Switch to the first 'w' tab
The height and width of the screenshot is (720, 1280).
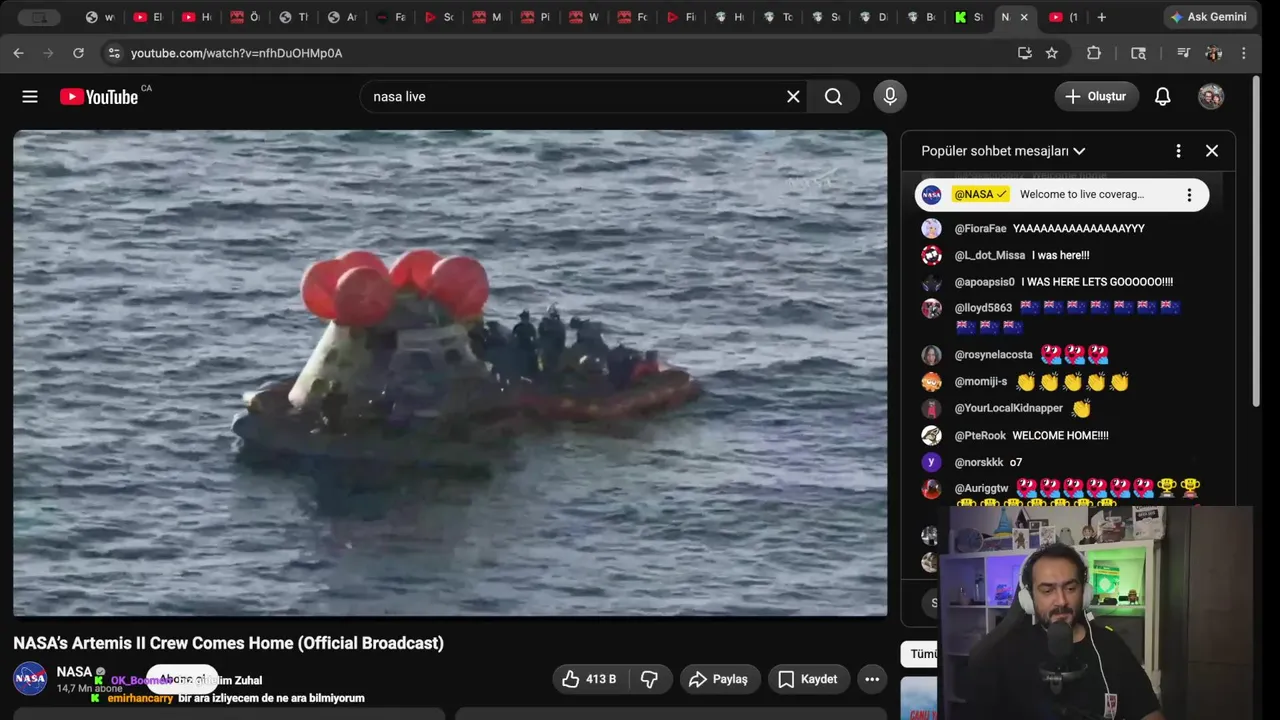[x=100, y=17]
